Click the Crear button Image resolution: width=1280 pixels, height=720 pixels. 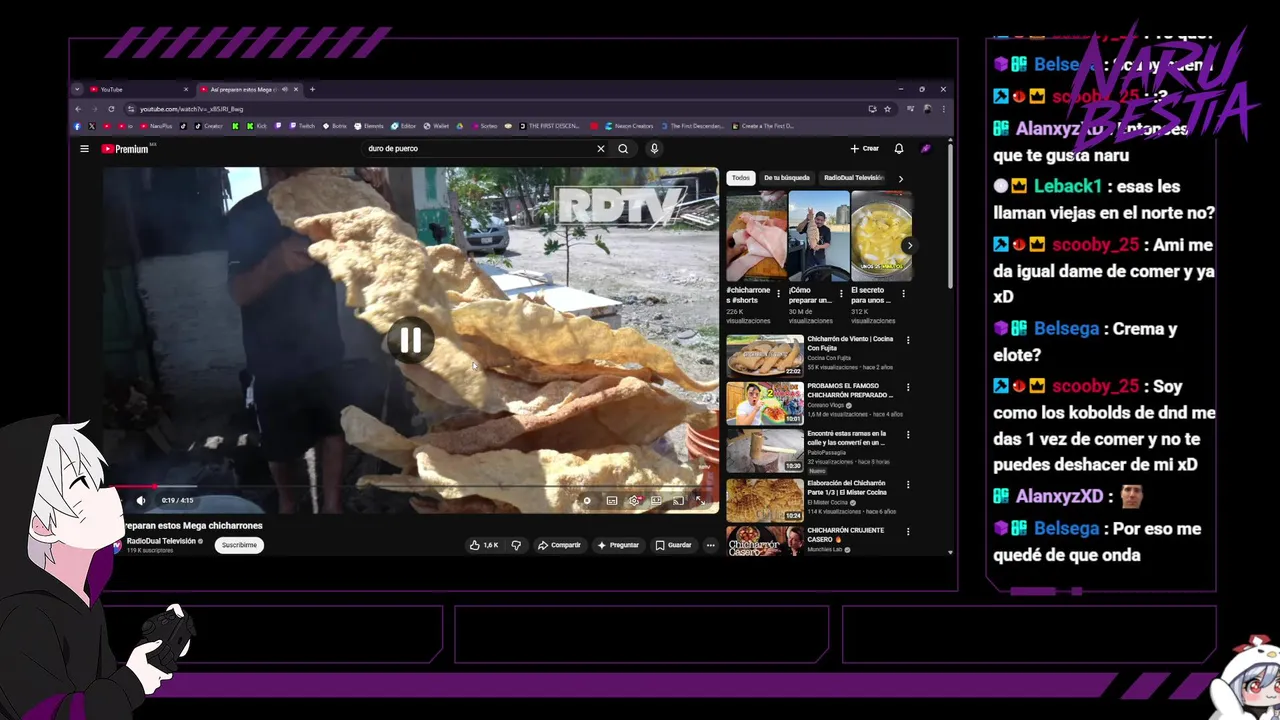coord(865,149)
